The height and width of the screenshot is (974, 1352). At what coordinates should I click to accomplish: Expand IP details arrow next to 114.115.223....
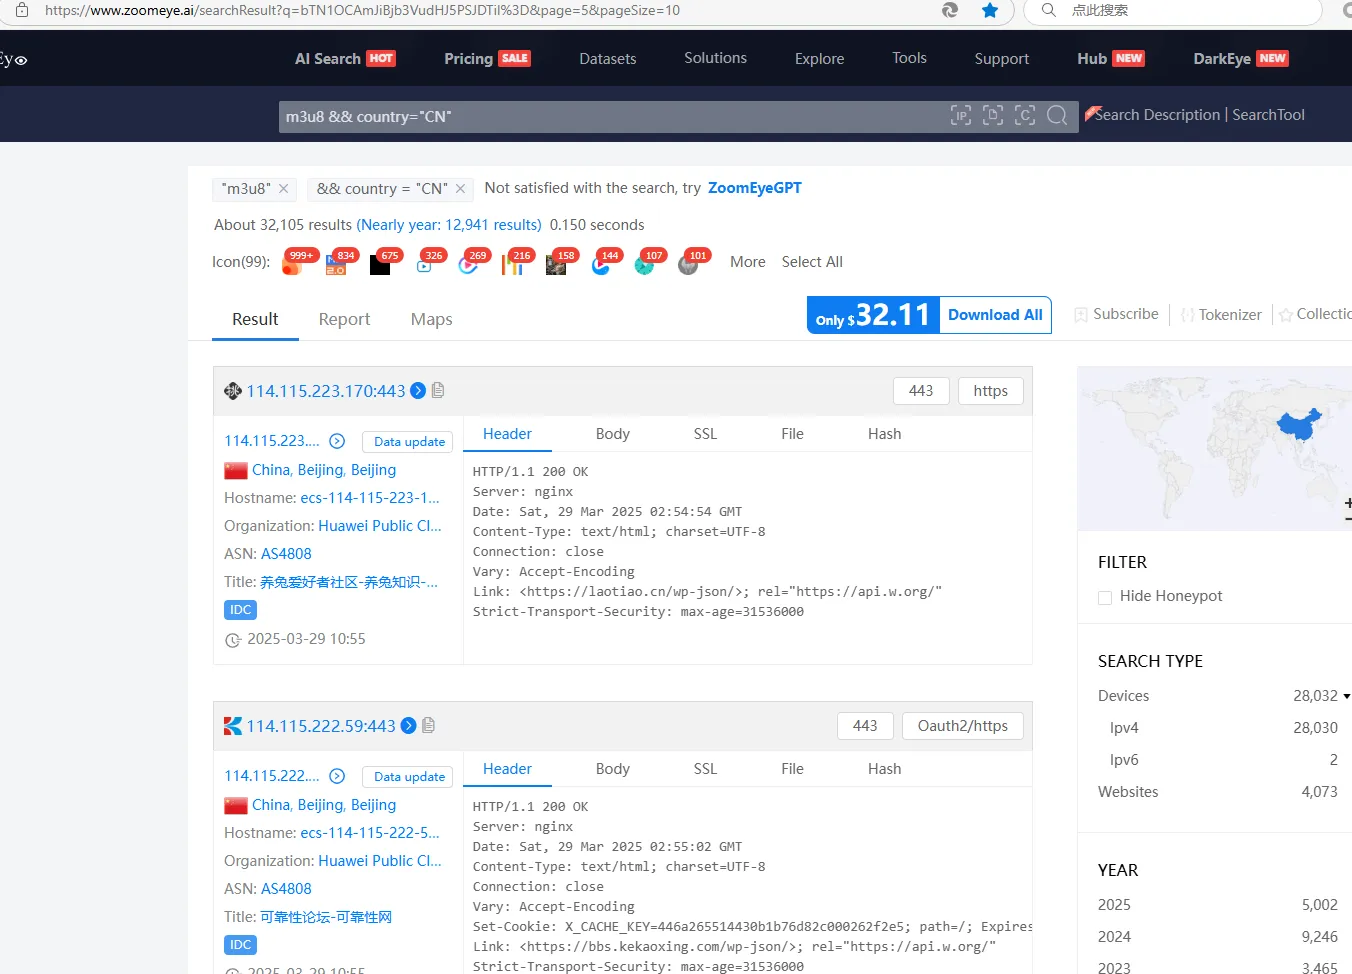(337, 441)
